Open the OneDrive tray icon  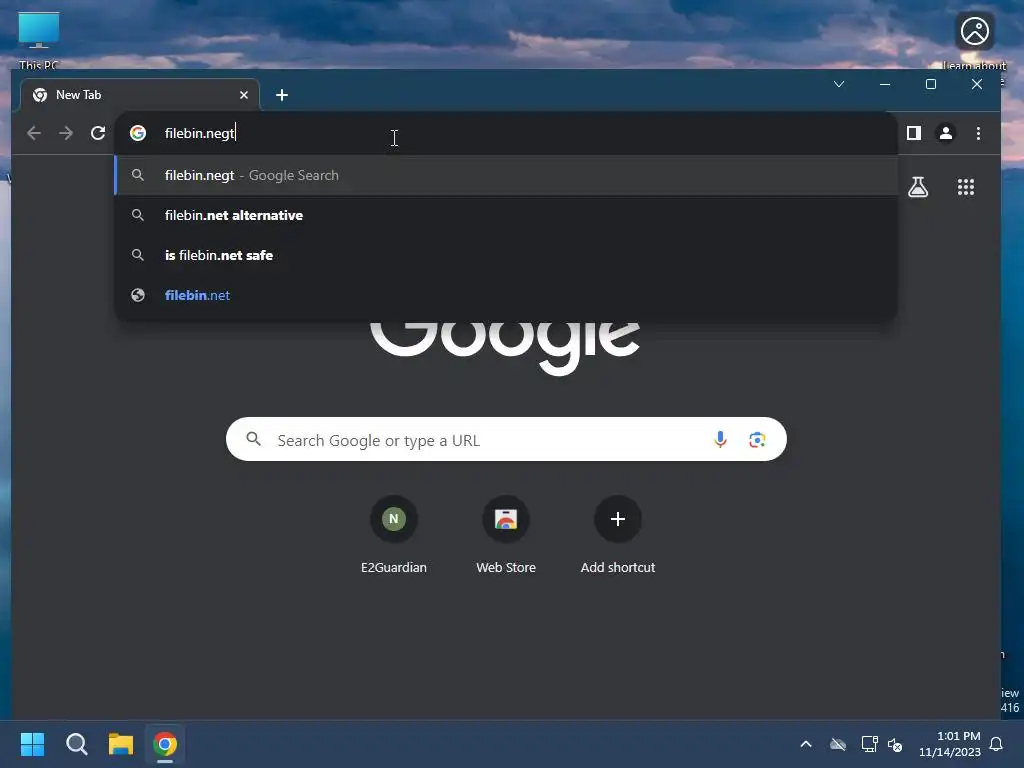838,744
